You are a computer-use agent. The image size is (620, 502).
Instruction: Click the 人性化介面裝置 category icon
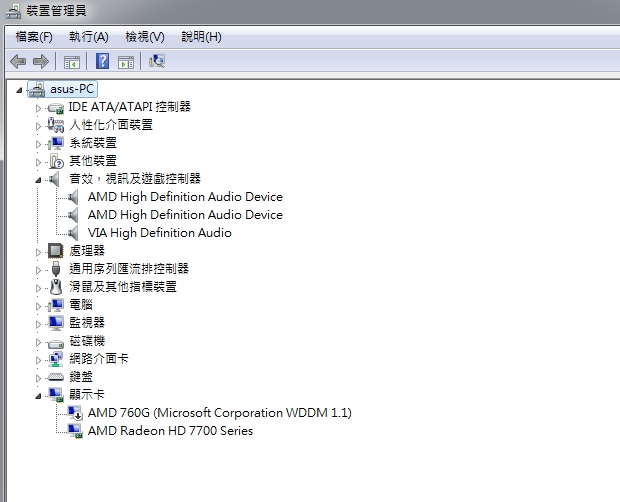[x=55, y=125]
